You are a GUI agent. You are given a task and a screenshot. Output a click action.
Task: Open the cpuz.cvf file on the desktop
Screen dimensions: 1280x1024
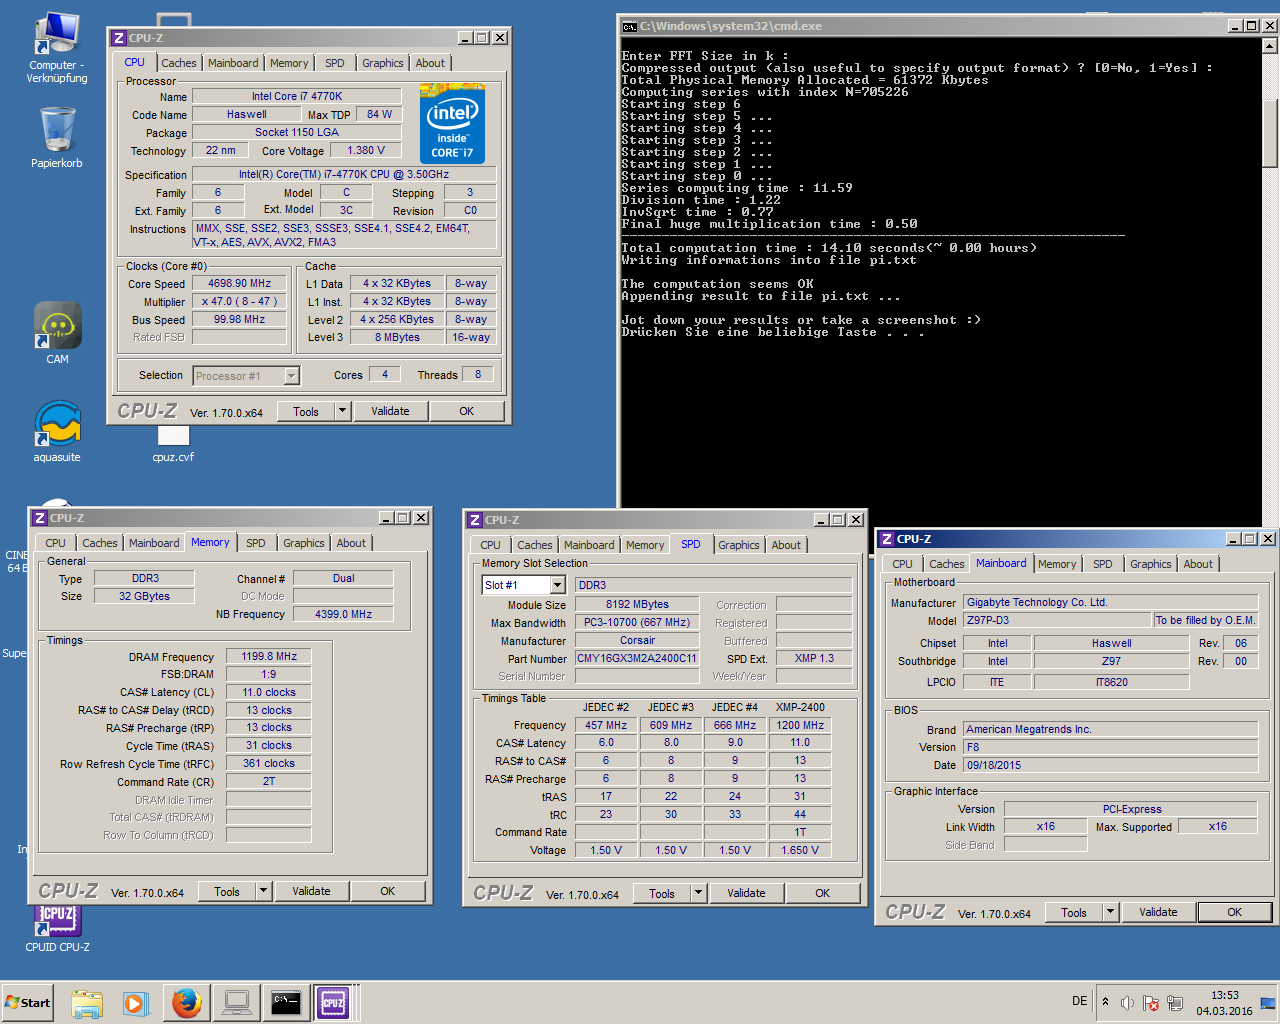[173, 445]
